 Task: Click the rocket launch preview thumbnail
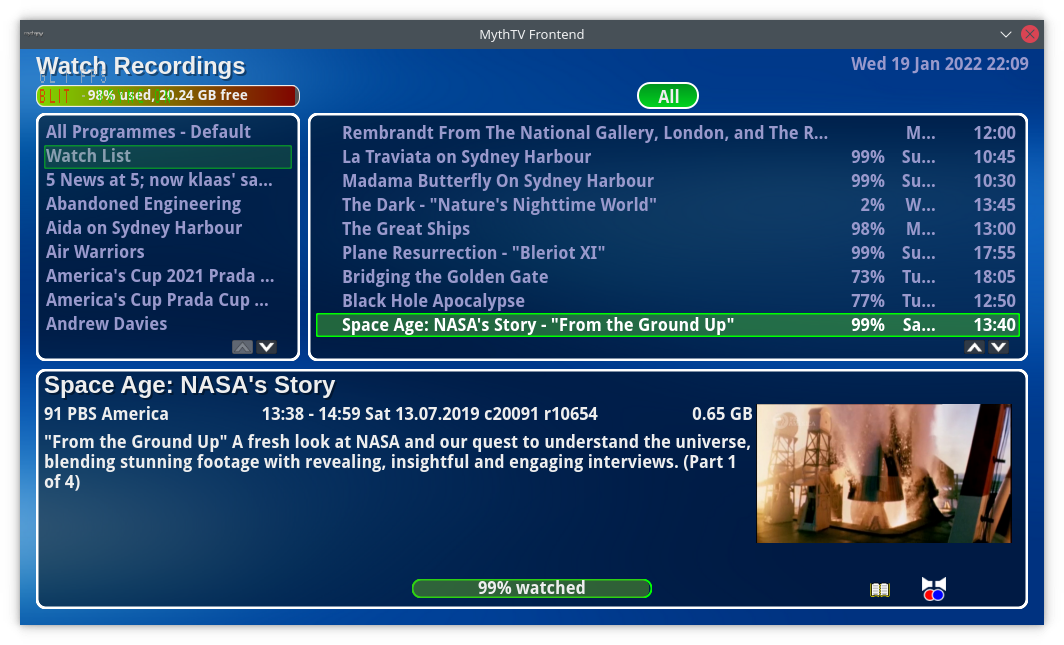tap(884, 473)
